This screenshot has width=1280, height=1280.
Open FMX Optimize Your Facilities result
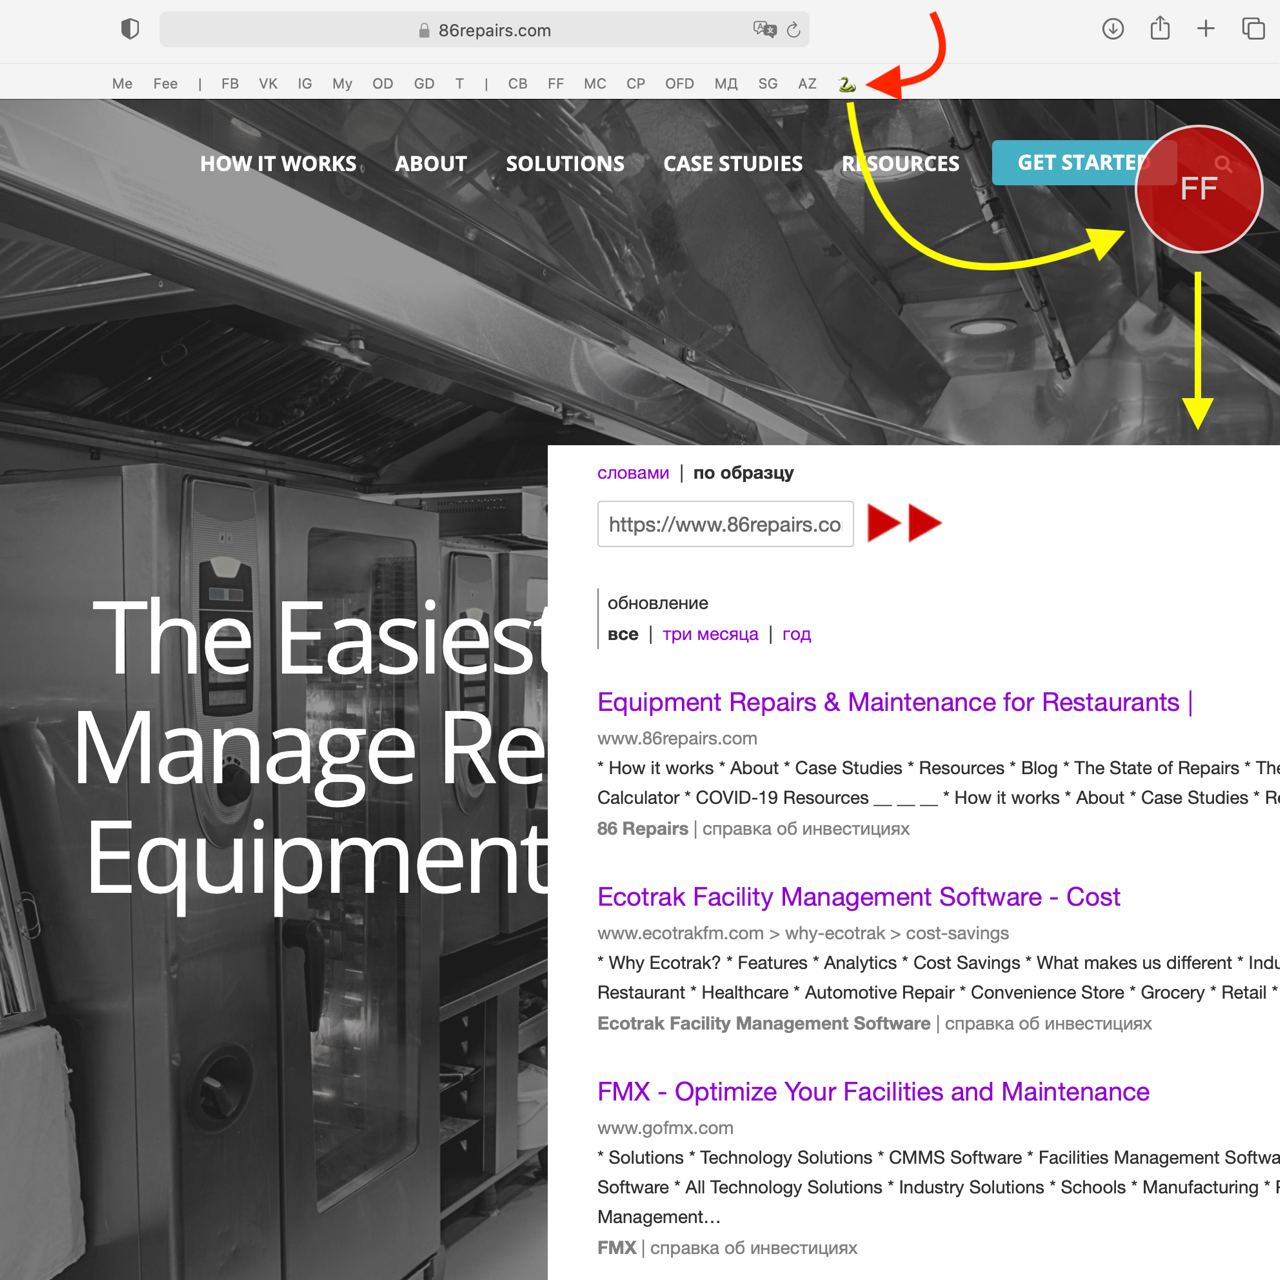pos(873,1092)
